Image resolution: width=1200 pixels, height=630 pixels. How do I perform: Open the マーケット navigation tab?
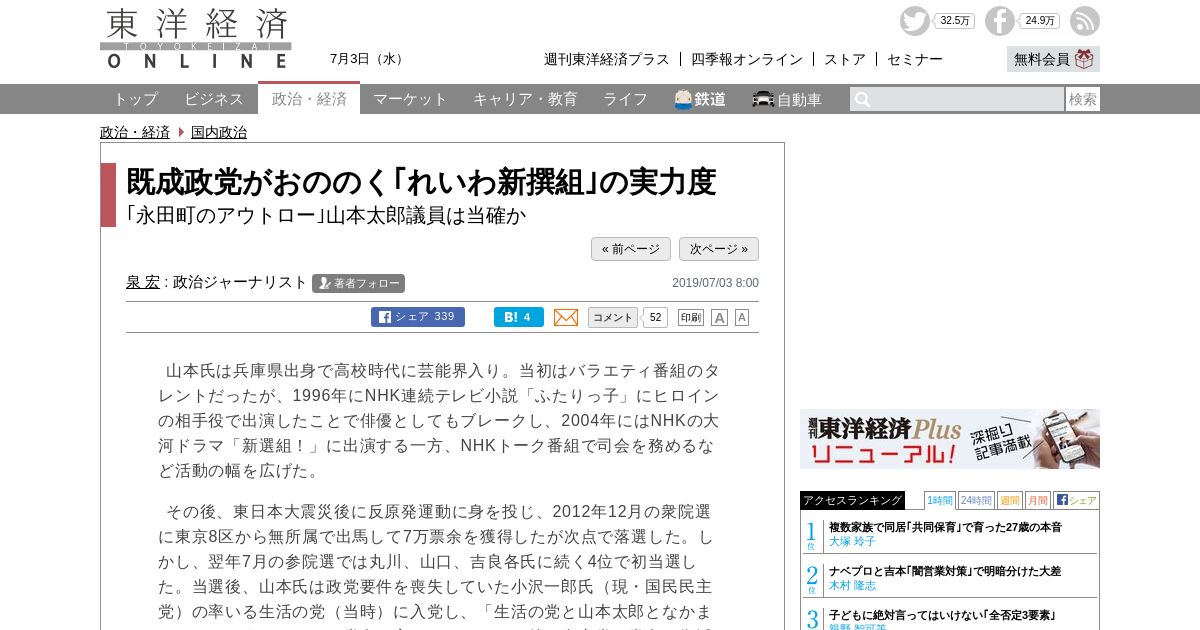click(410, 99)
